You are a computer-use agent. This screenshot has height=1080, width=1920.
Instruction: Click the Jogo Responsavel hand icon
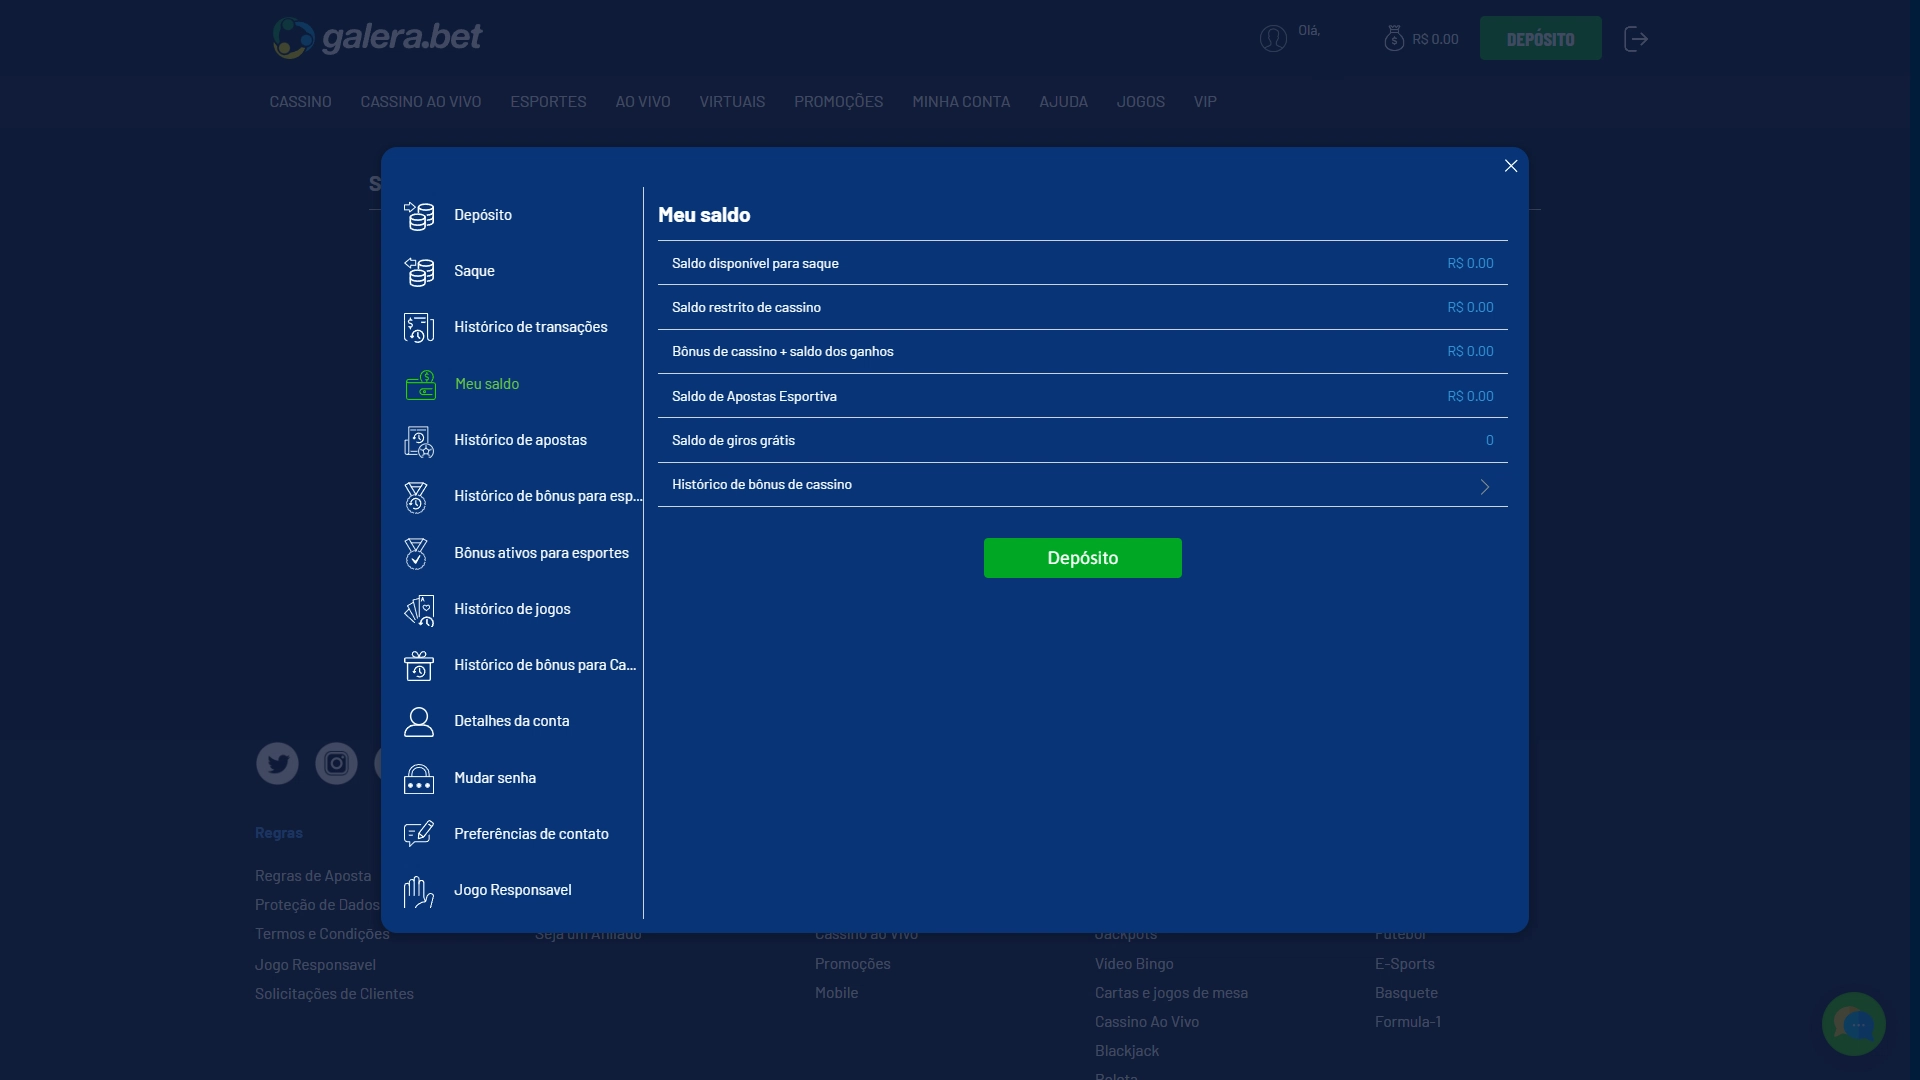(419, 891)
